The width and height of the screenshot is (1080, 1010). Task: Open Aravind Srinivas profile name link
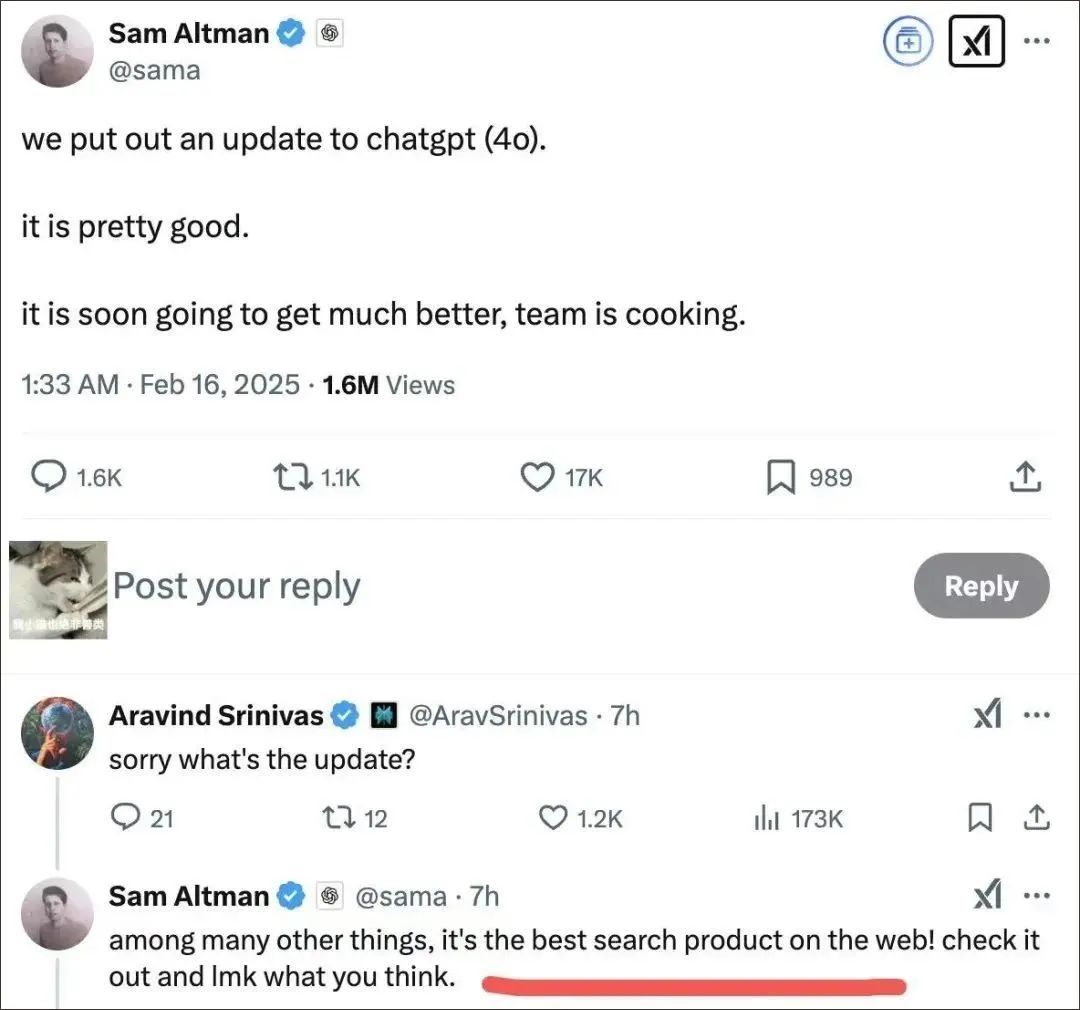click(x=216, y=715)
